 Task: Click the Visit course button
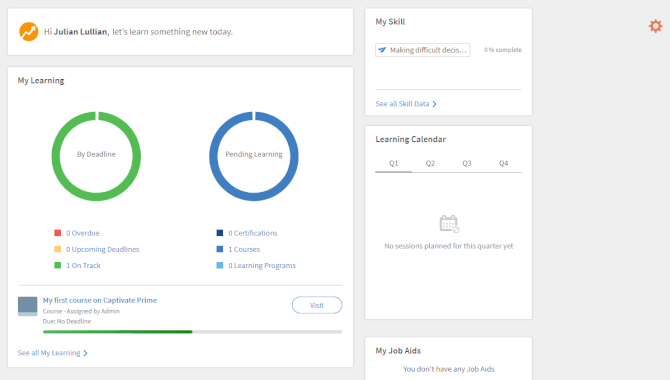click(317, 305)
